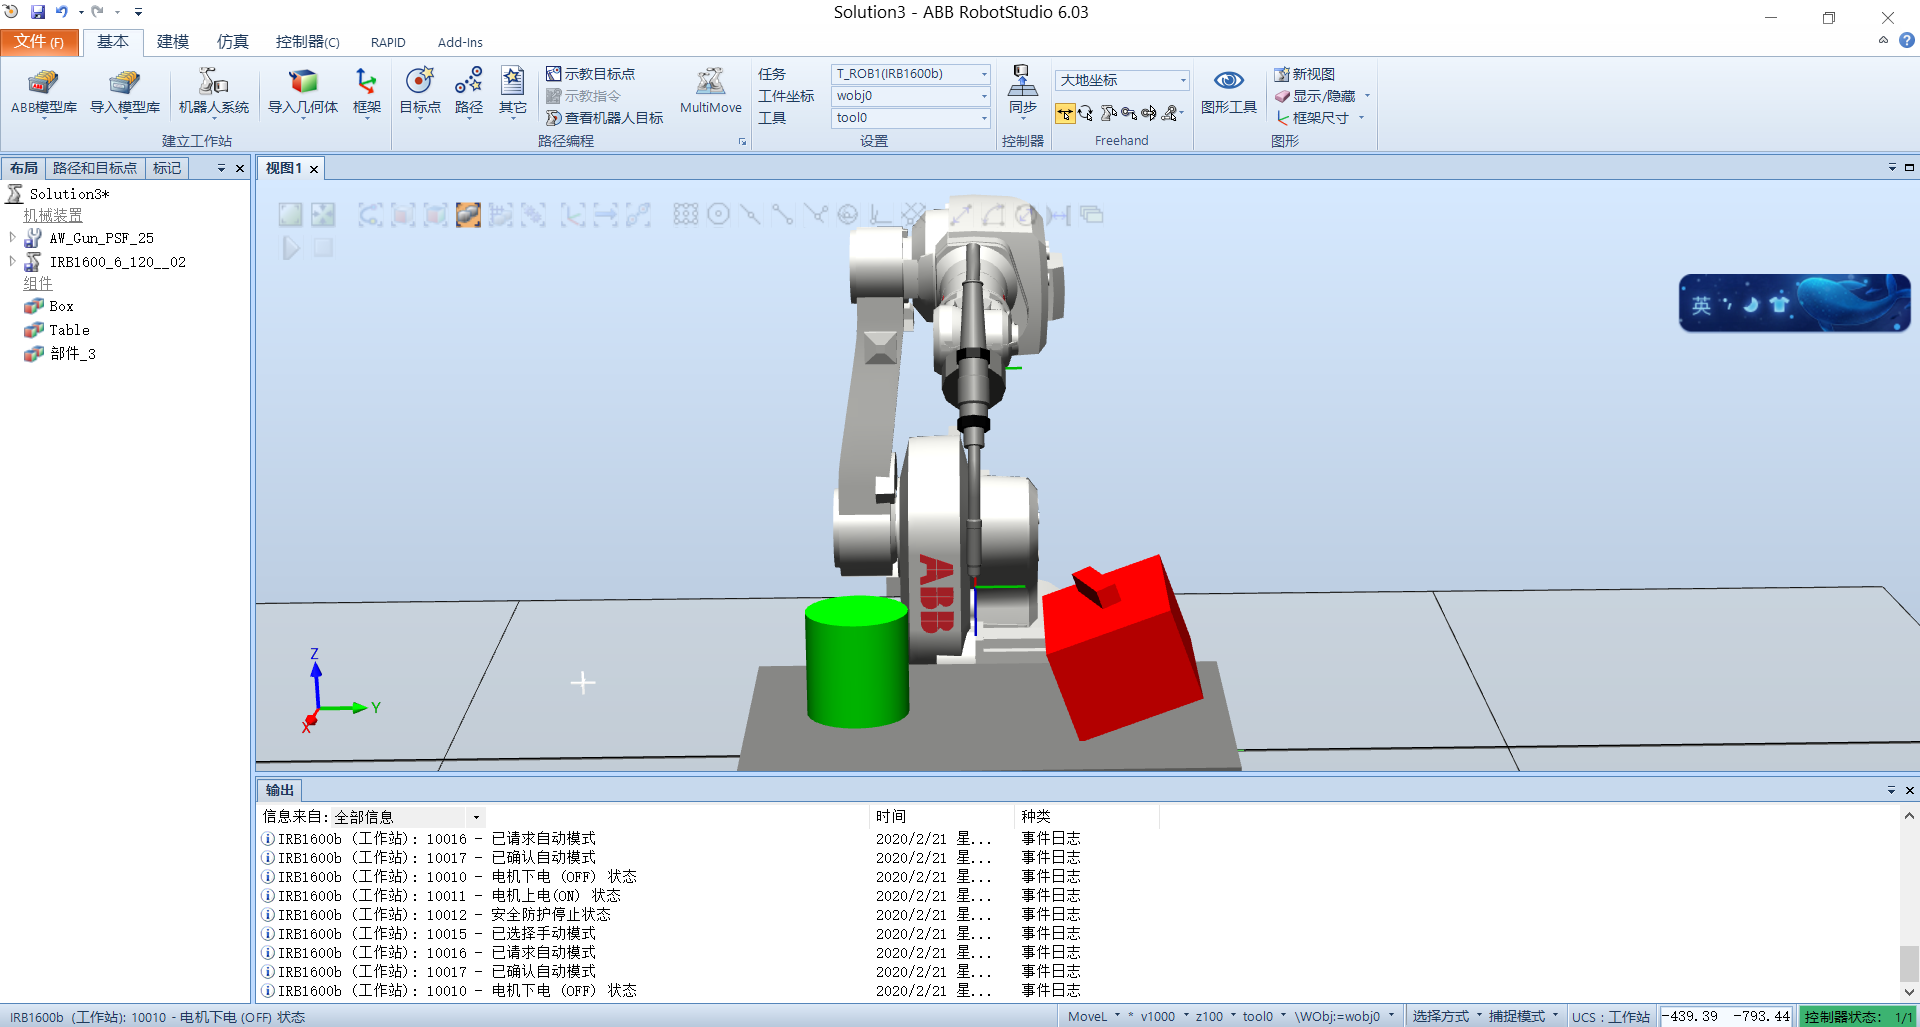
Task: Open 图形工具 graphics tools
Action: pos(1229,92)
